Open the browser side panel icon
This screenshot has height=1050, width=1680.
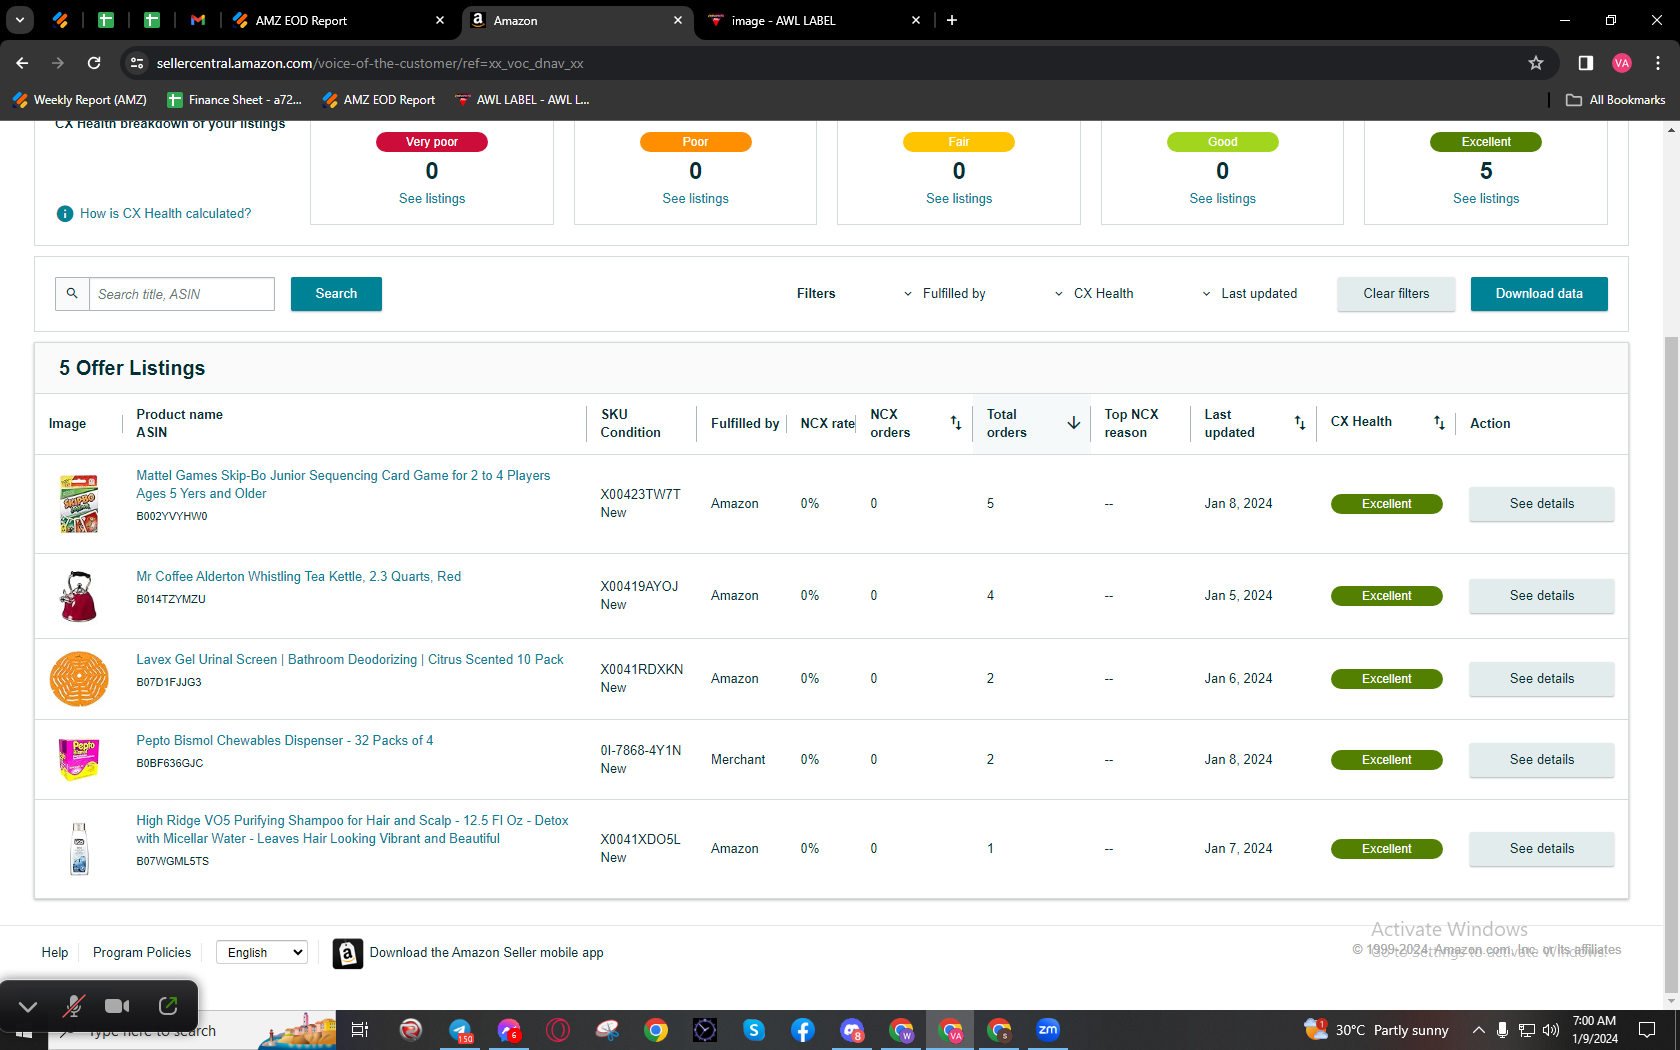click(1585, 63)
